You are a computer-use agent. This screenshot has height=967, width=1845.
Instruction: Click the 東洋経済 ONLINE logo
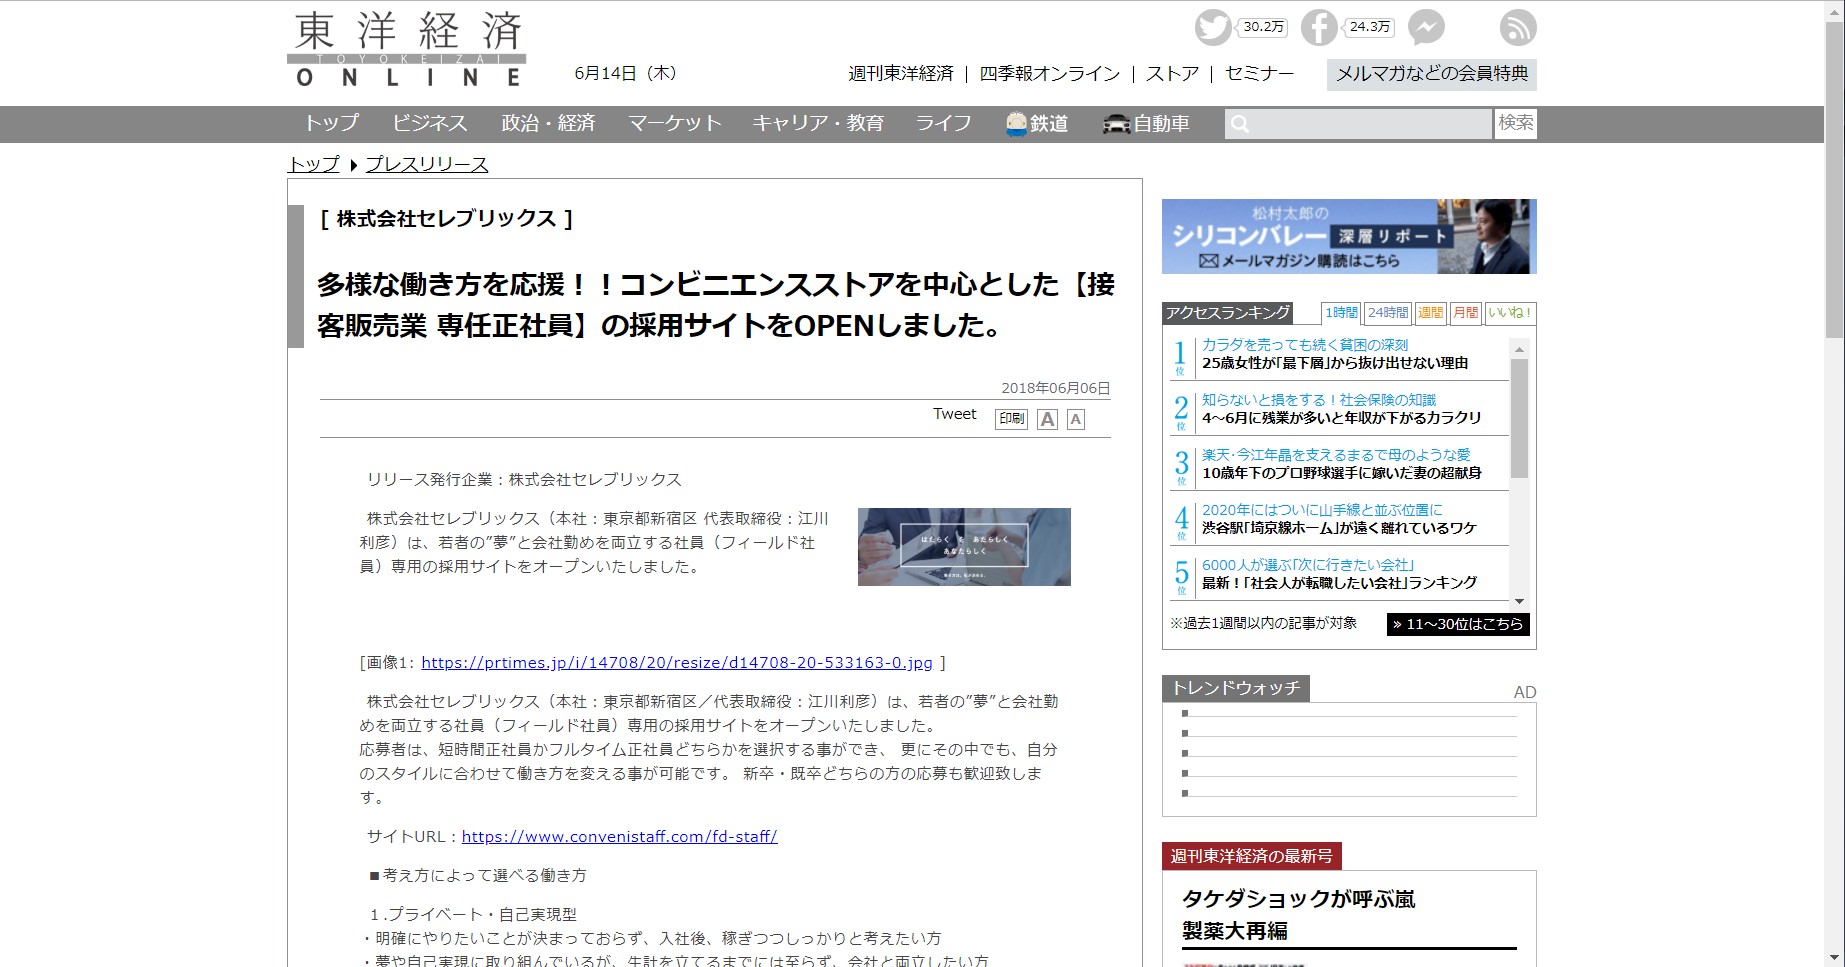[x=407, y=49]
